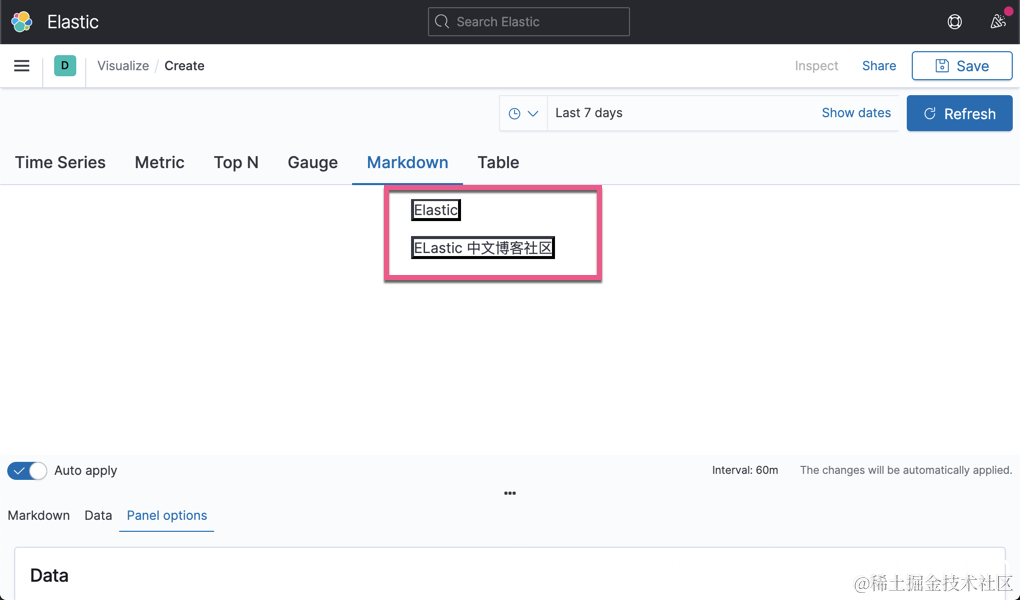Open the help menu lifebuoy icon
Image resolution: width=1020 pixels, height=600 pixels.
(x=954, y=21)
